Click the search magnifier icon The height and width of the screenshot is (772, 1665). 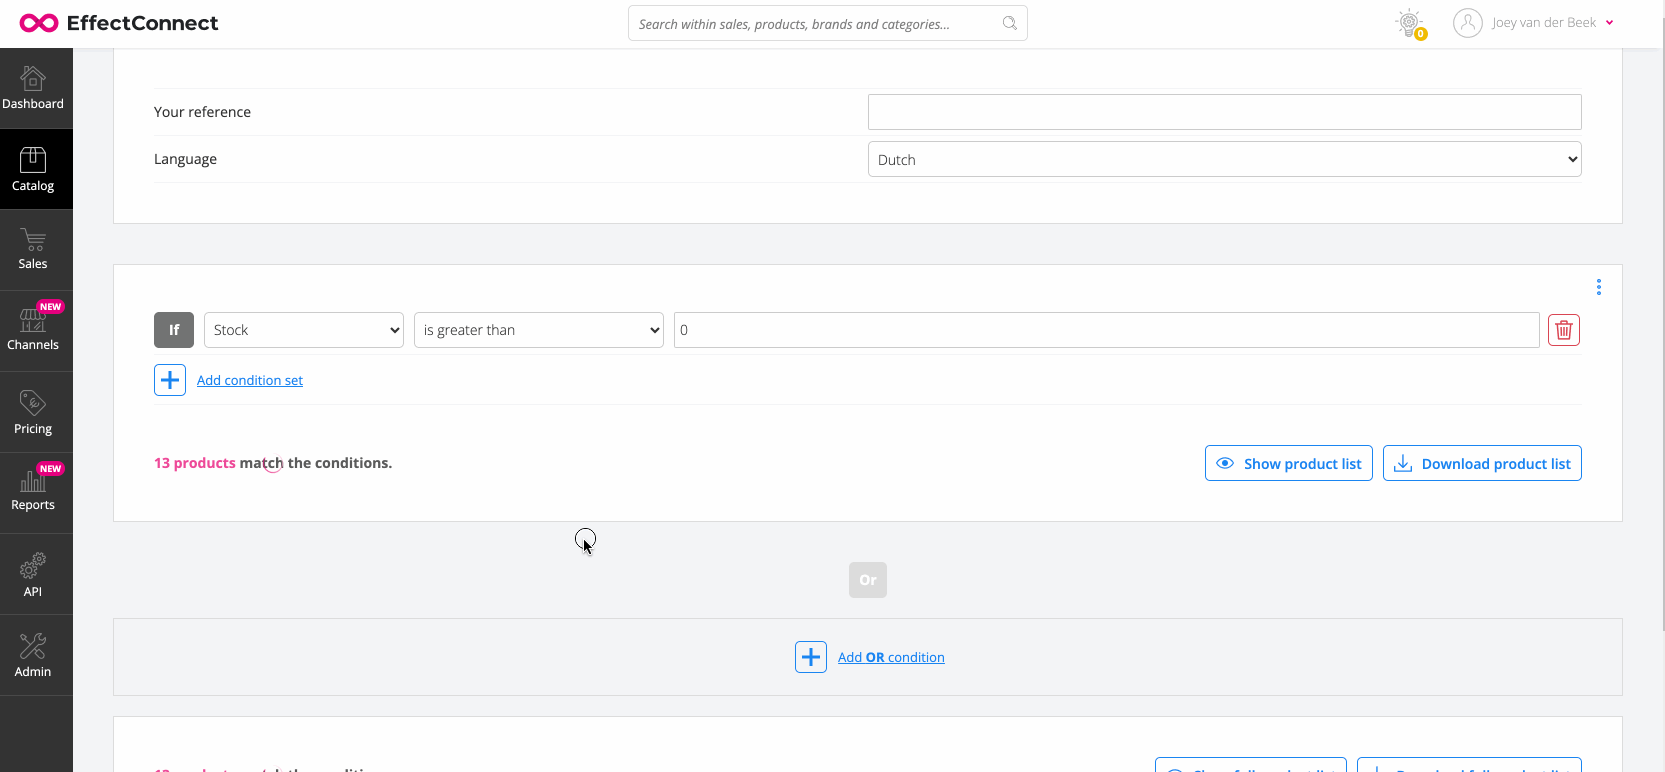[1009, 23]
